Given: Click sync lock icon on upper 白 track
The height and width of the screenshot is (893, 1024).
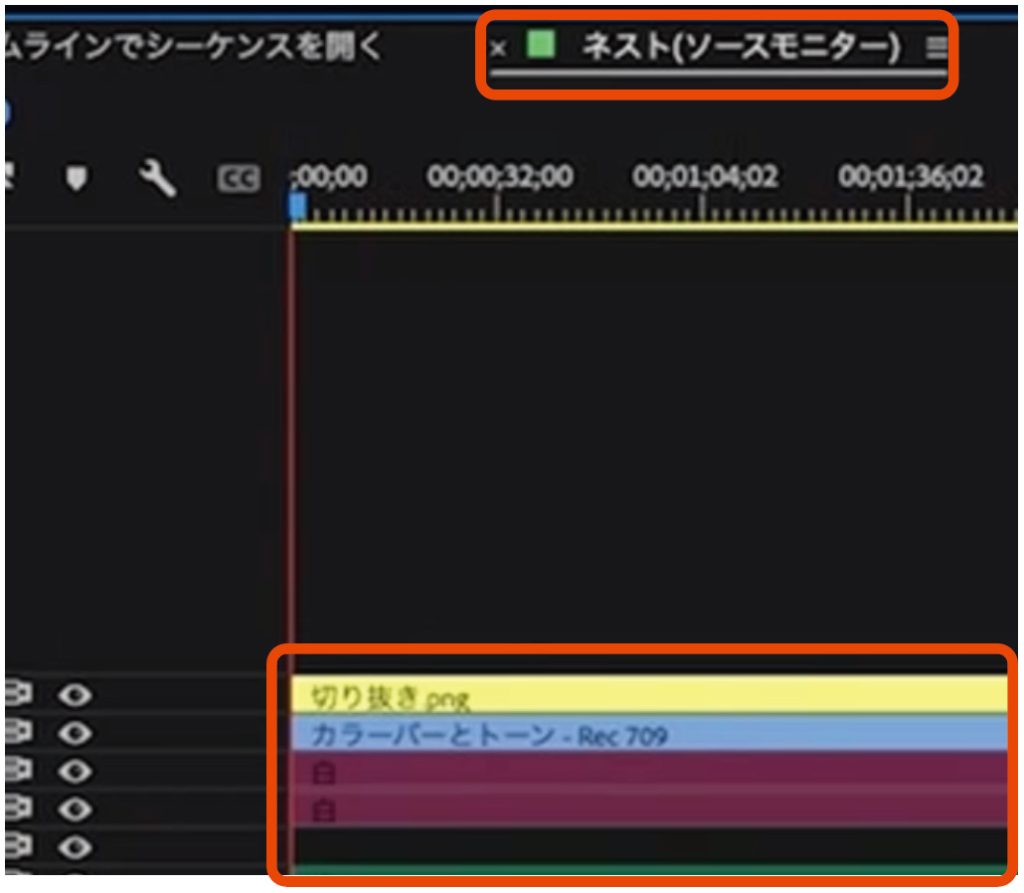Looking at the screenshot, I should click(17, 771).
